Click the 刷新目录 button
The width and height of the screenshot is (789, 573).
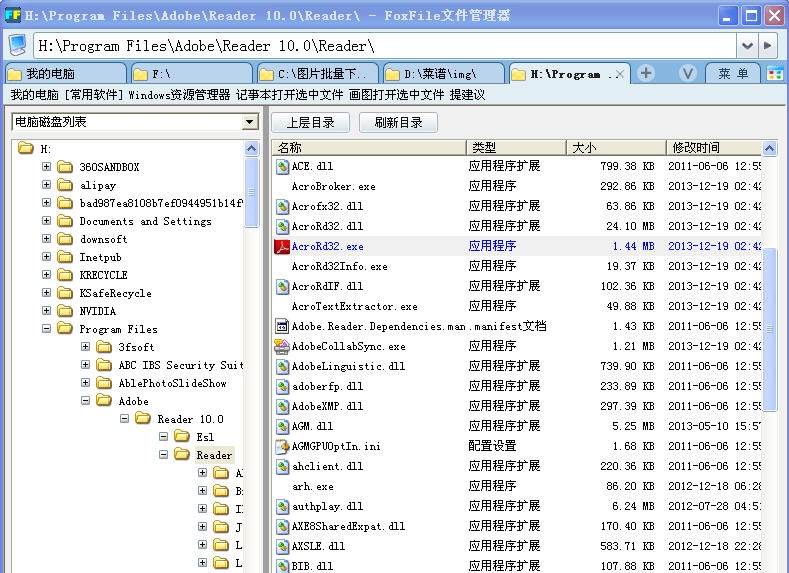pyautogui.click(x=398, y=122)
